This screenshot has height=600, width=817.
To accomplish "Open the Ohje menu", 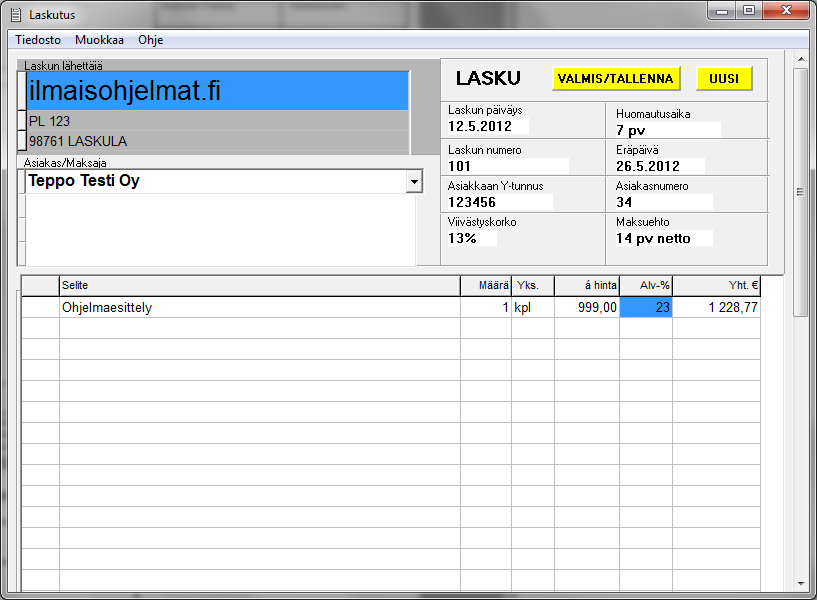I will tap(151, 40).
